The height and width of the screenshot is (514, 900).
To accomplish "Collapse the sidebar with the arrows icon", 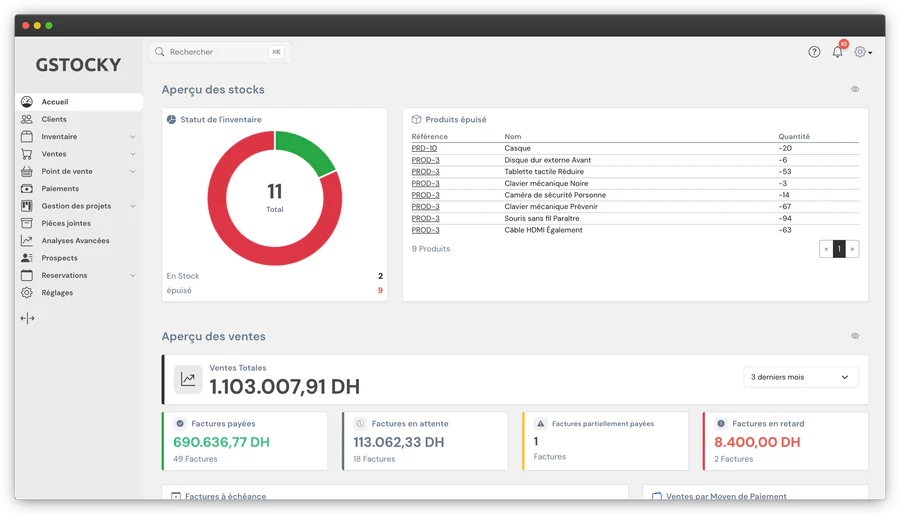I will pyautogui.click(x=28, y=318).
